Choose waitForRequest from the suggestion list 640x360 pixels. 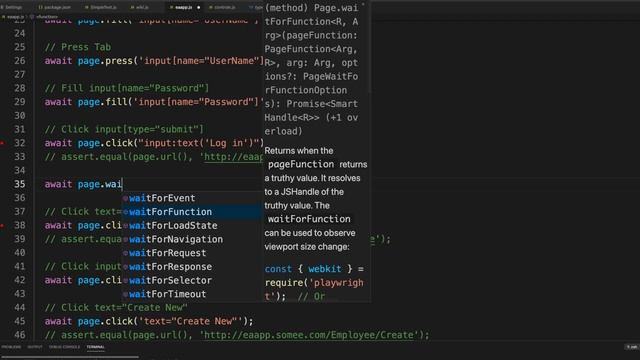[x=192, y=253]
